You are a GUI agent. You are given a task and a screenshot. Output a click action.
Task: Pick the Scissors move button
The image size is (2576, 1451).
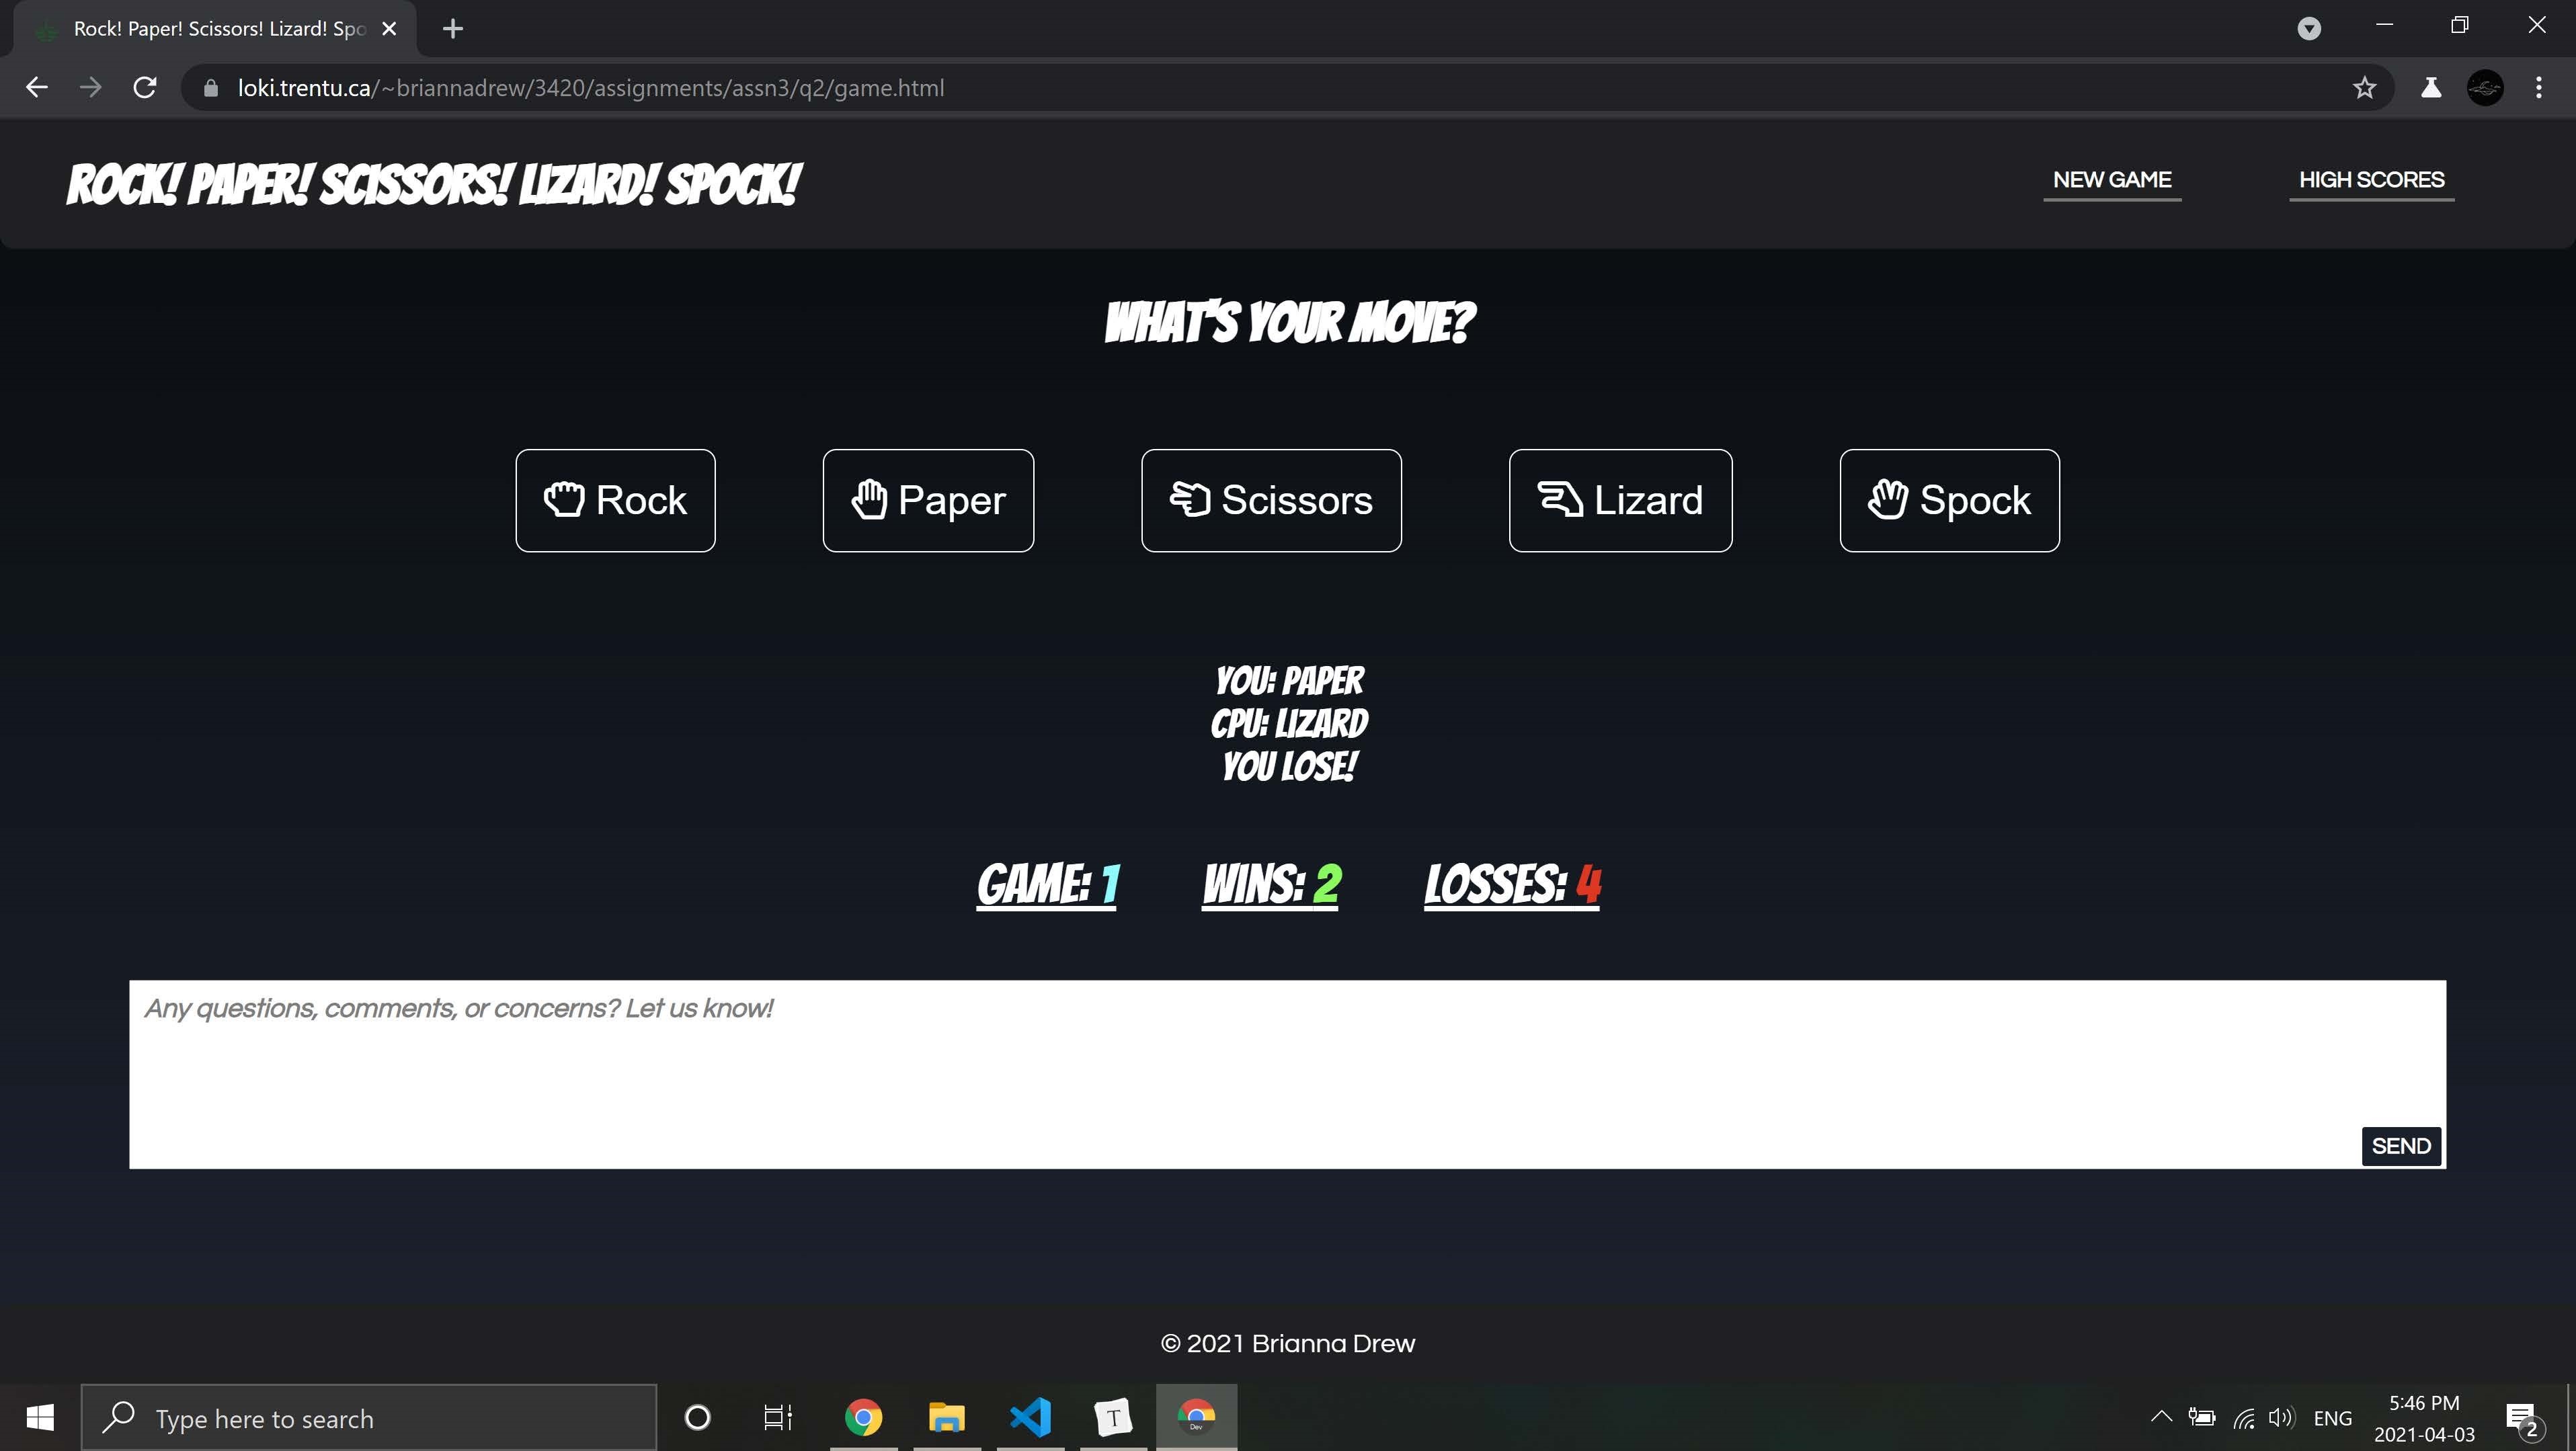[x=1271, y=500]
